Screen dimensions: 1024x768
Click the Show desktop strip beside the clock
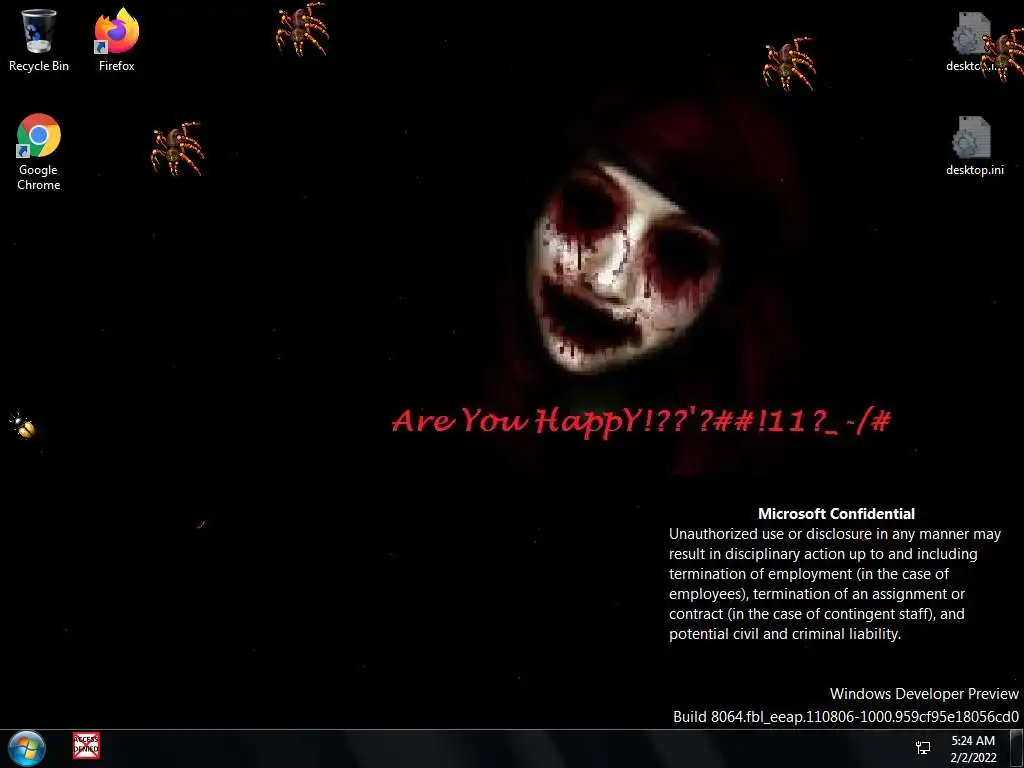point(1017,748)
